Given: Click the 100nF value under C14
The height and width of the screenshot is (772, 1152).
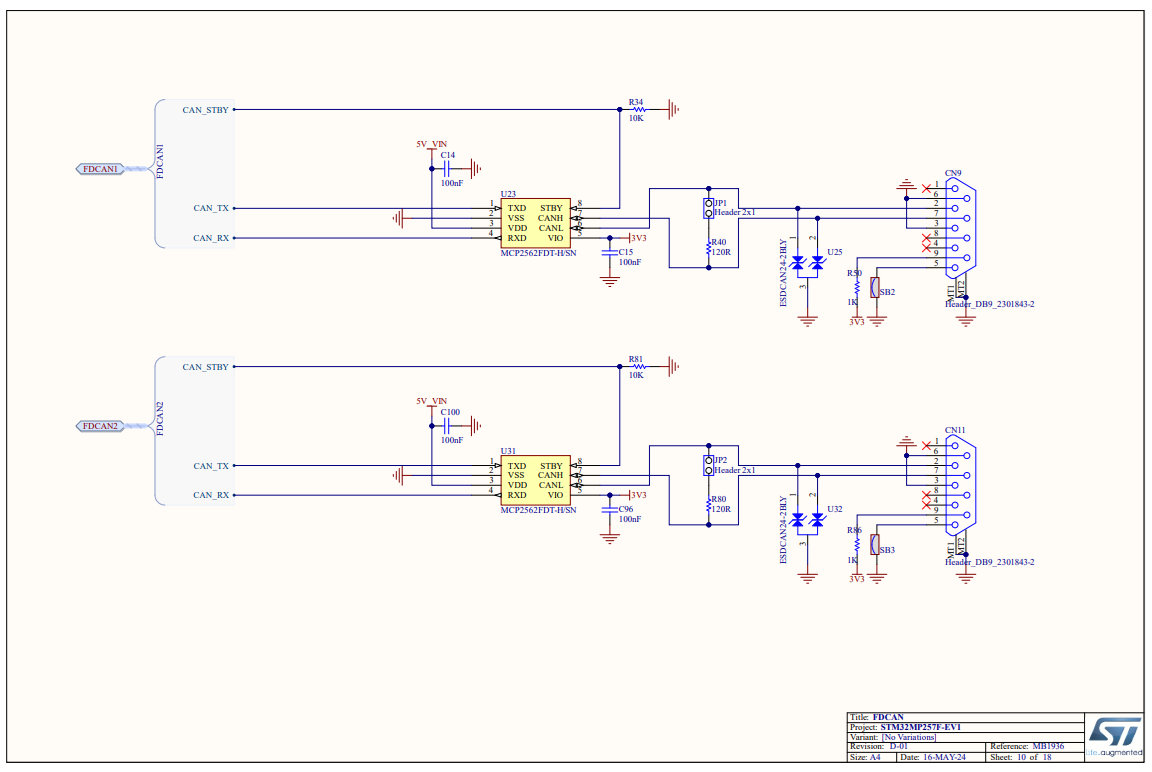Looking at the screenshot, I should point(452,183).
